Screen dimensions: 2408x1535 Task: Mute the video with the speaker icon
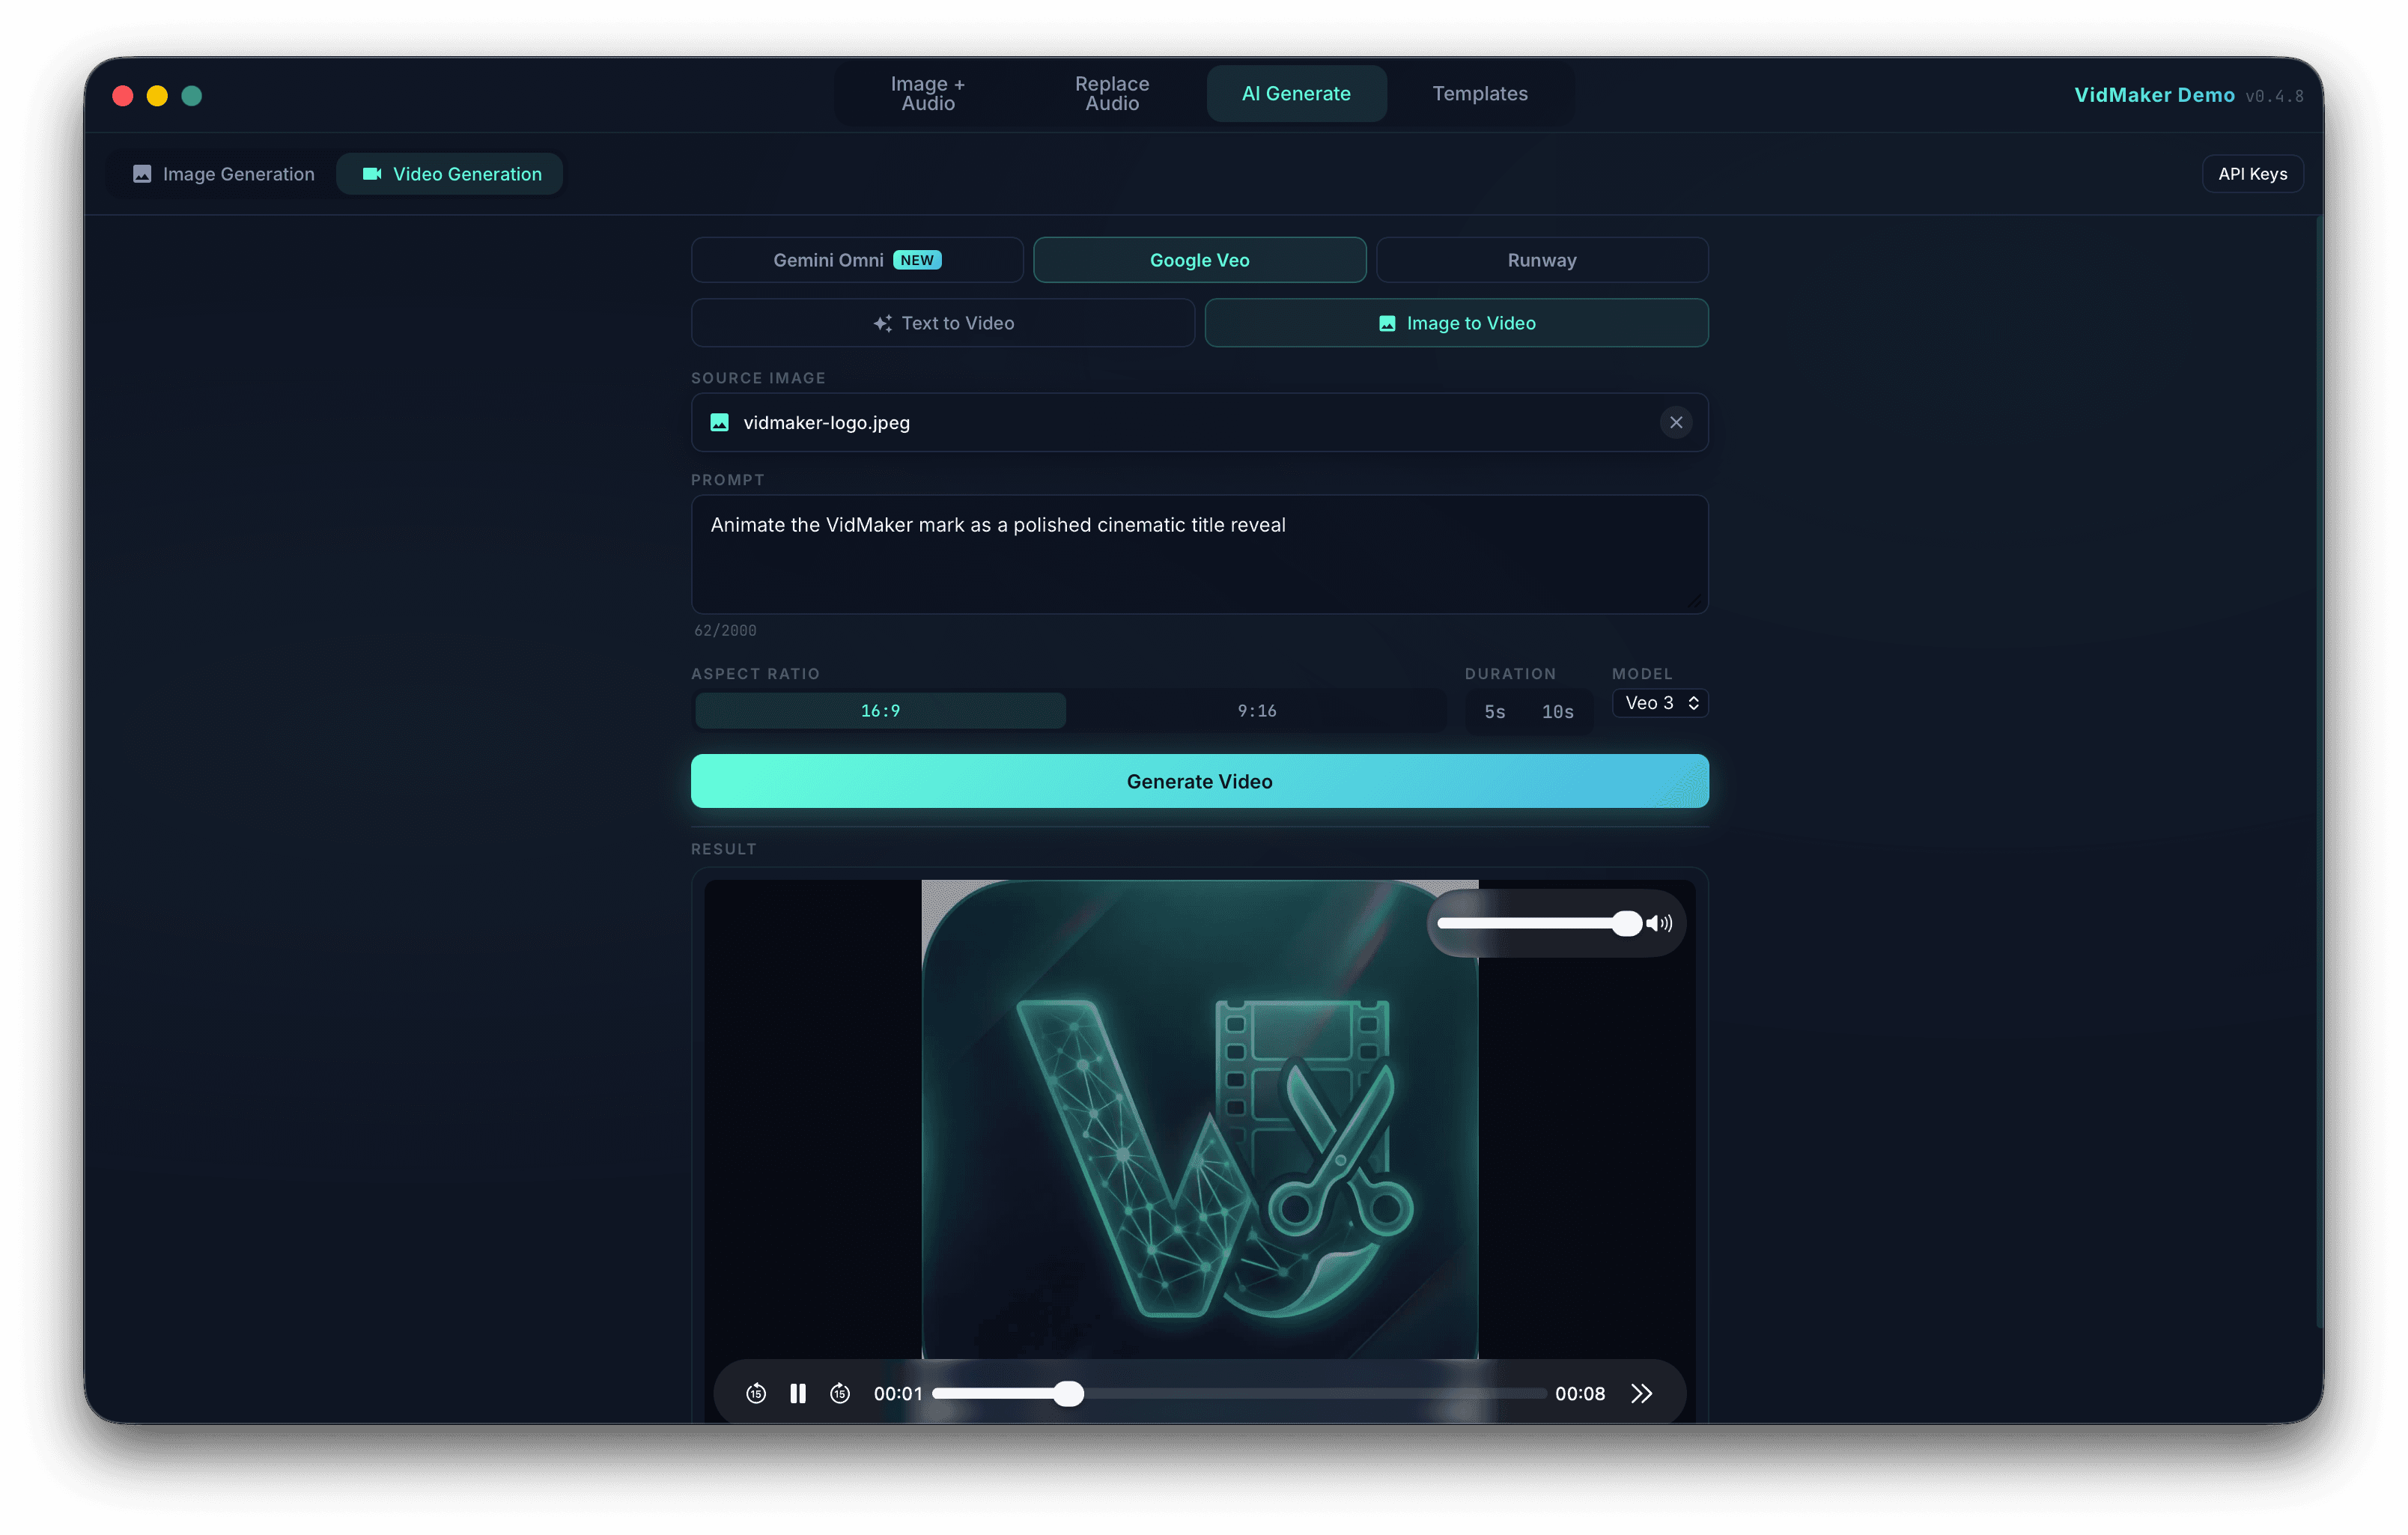pos(1659,923)
